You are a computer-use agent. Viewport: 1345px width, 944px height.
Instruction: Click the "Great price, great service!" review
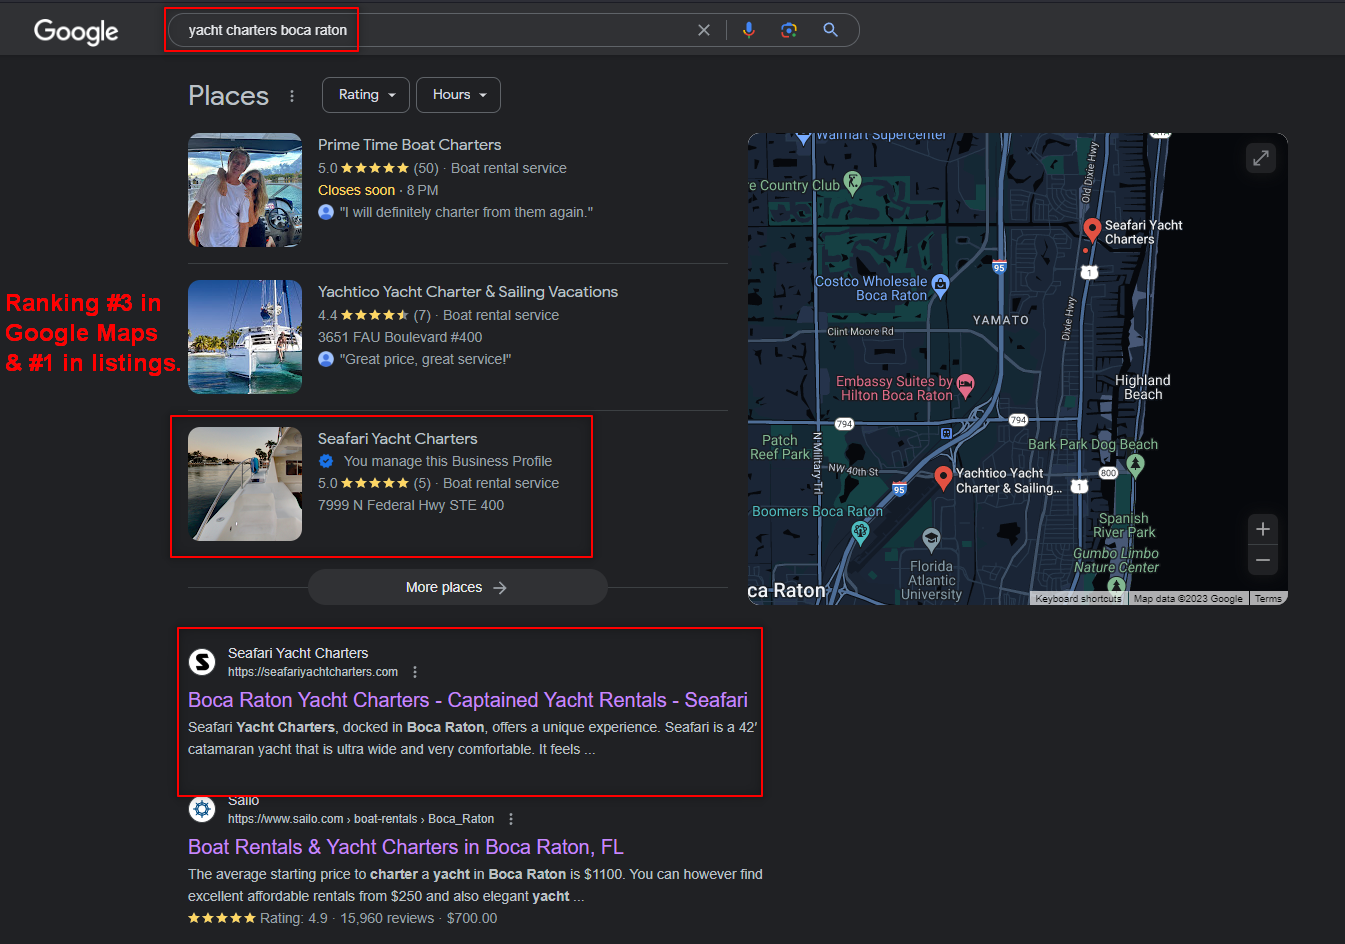click(x=425, y=359)
